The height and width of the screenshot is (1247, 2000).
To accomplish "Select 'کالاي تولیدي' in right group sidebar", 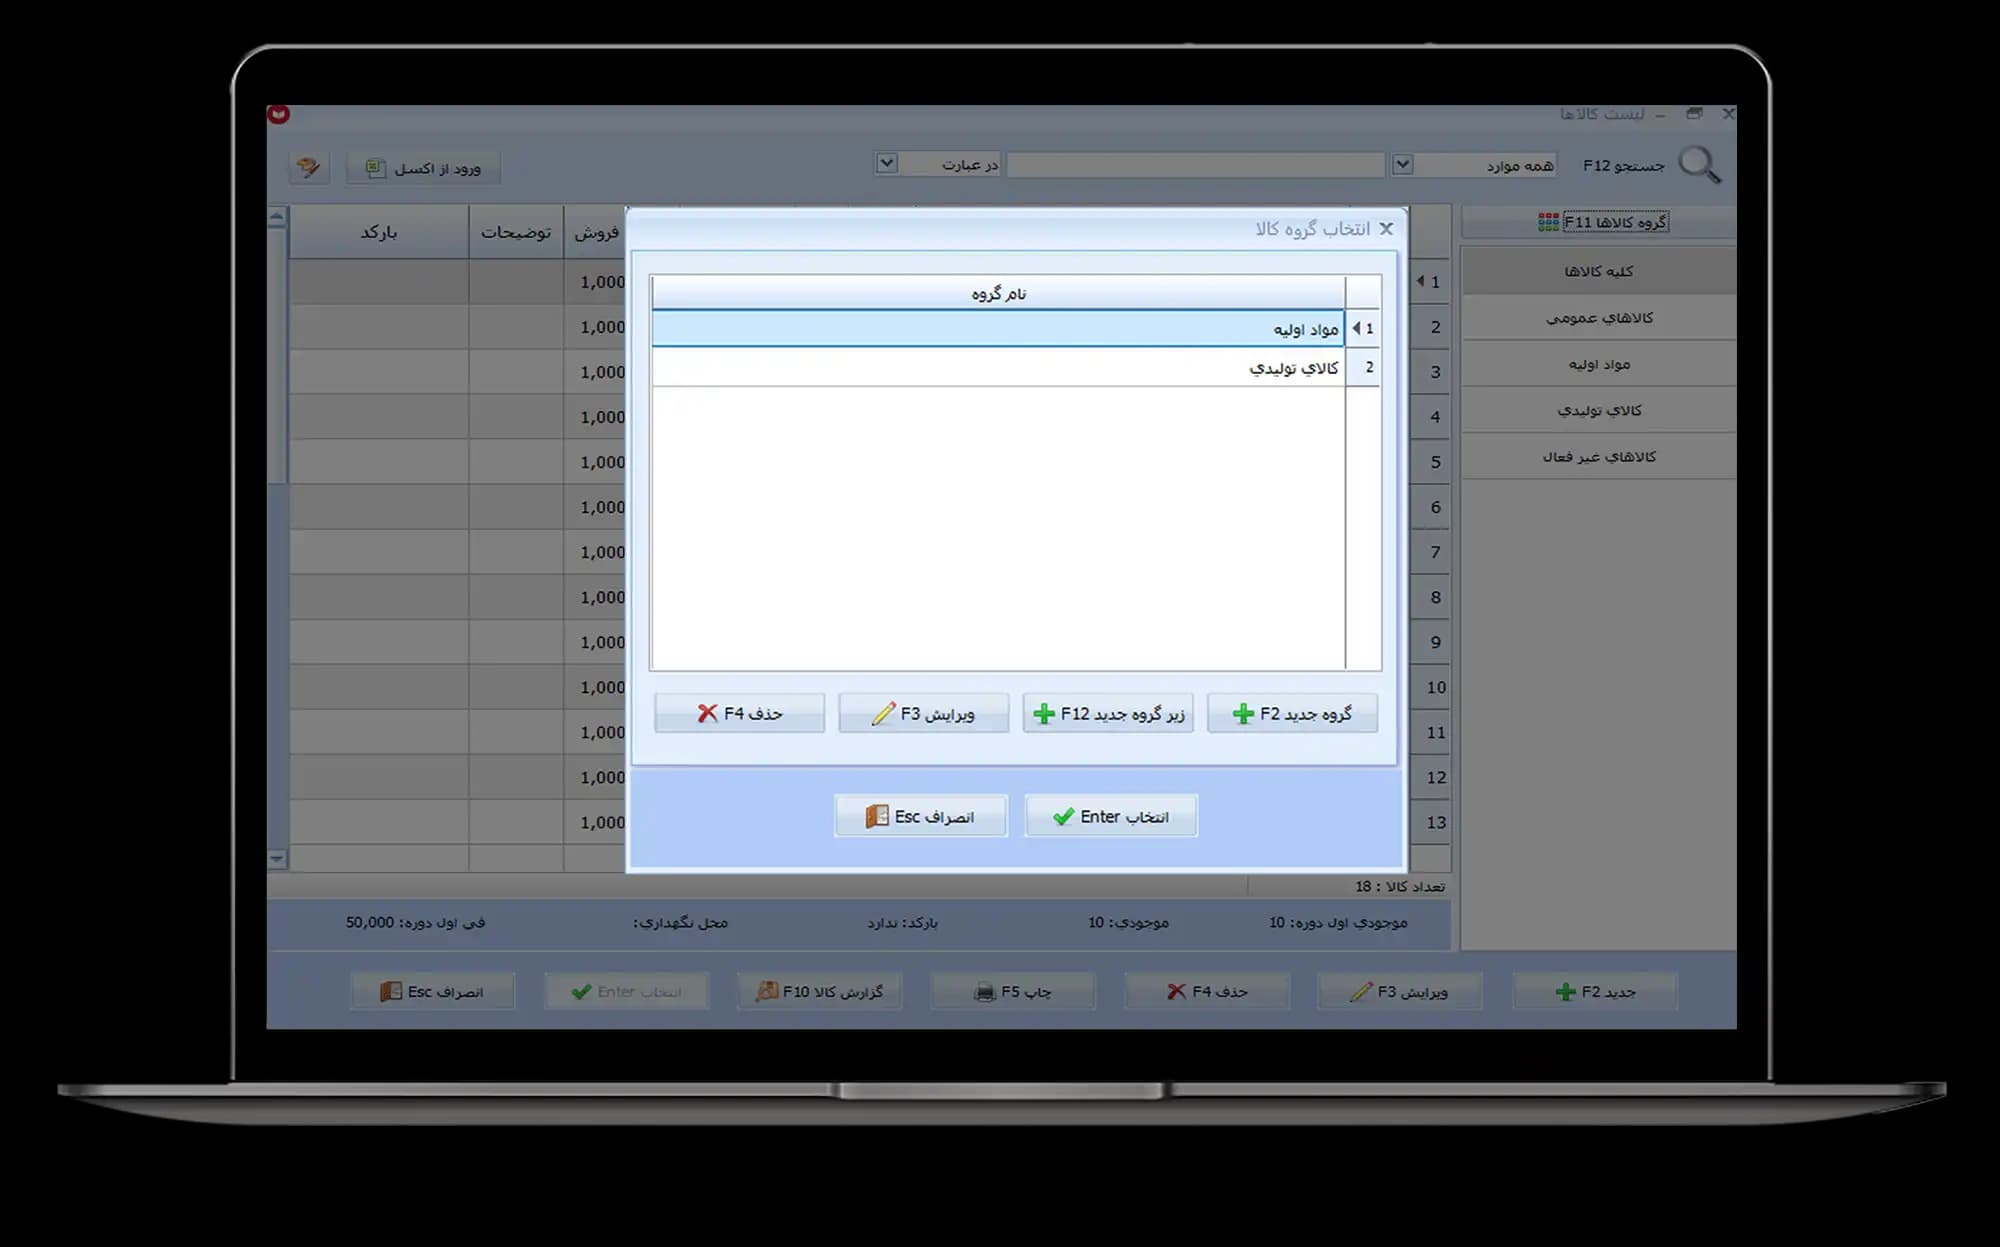I will (x=1598, y=410).
